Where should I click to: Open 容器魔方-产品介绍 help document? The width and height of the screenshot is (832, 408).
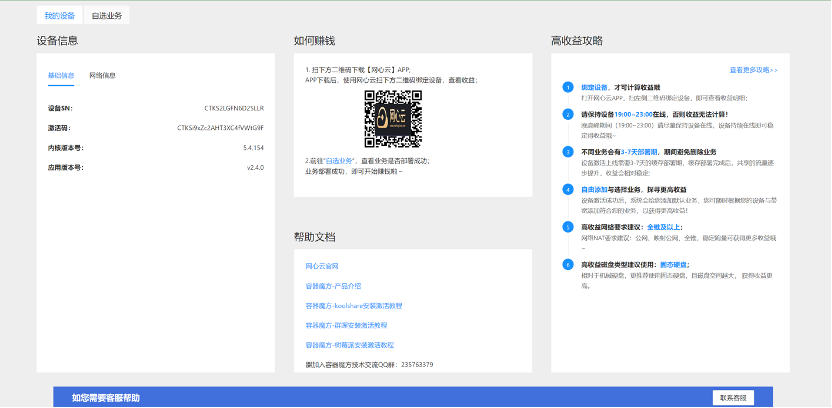pos(333,286)
